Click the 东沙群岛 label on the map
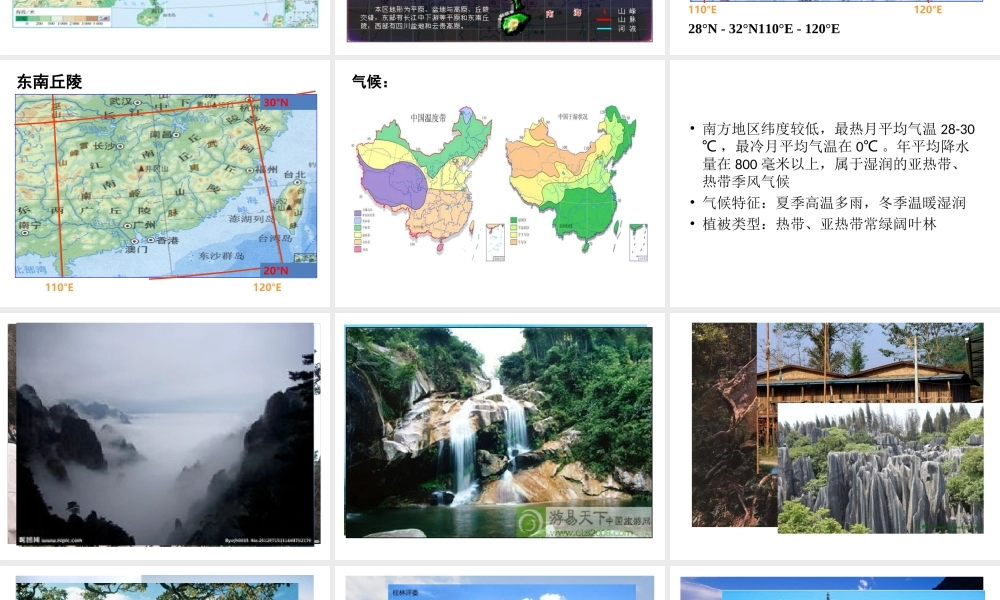This screenshot has height=600, width=1000. [x=221, y=256]
